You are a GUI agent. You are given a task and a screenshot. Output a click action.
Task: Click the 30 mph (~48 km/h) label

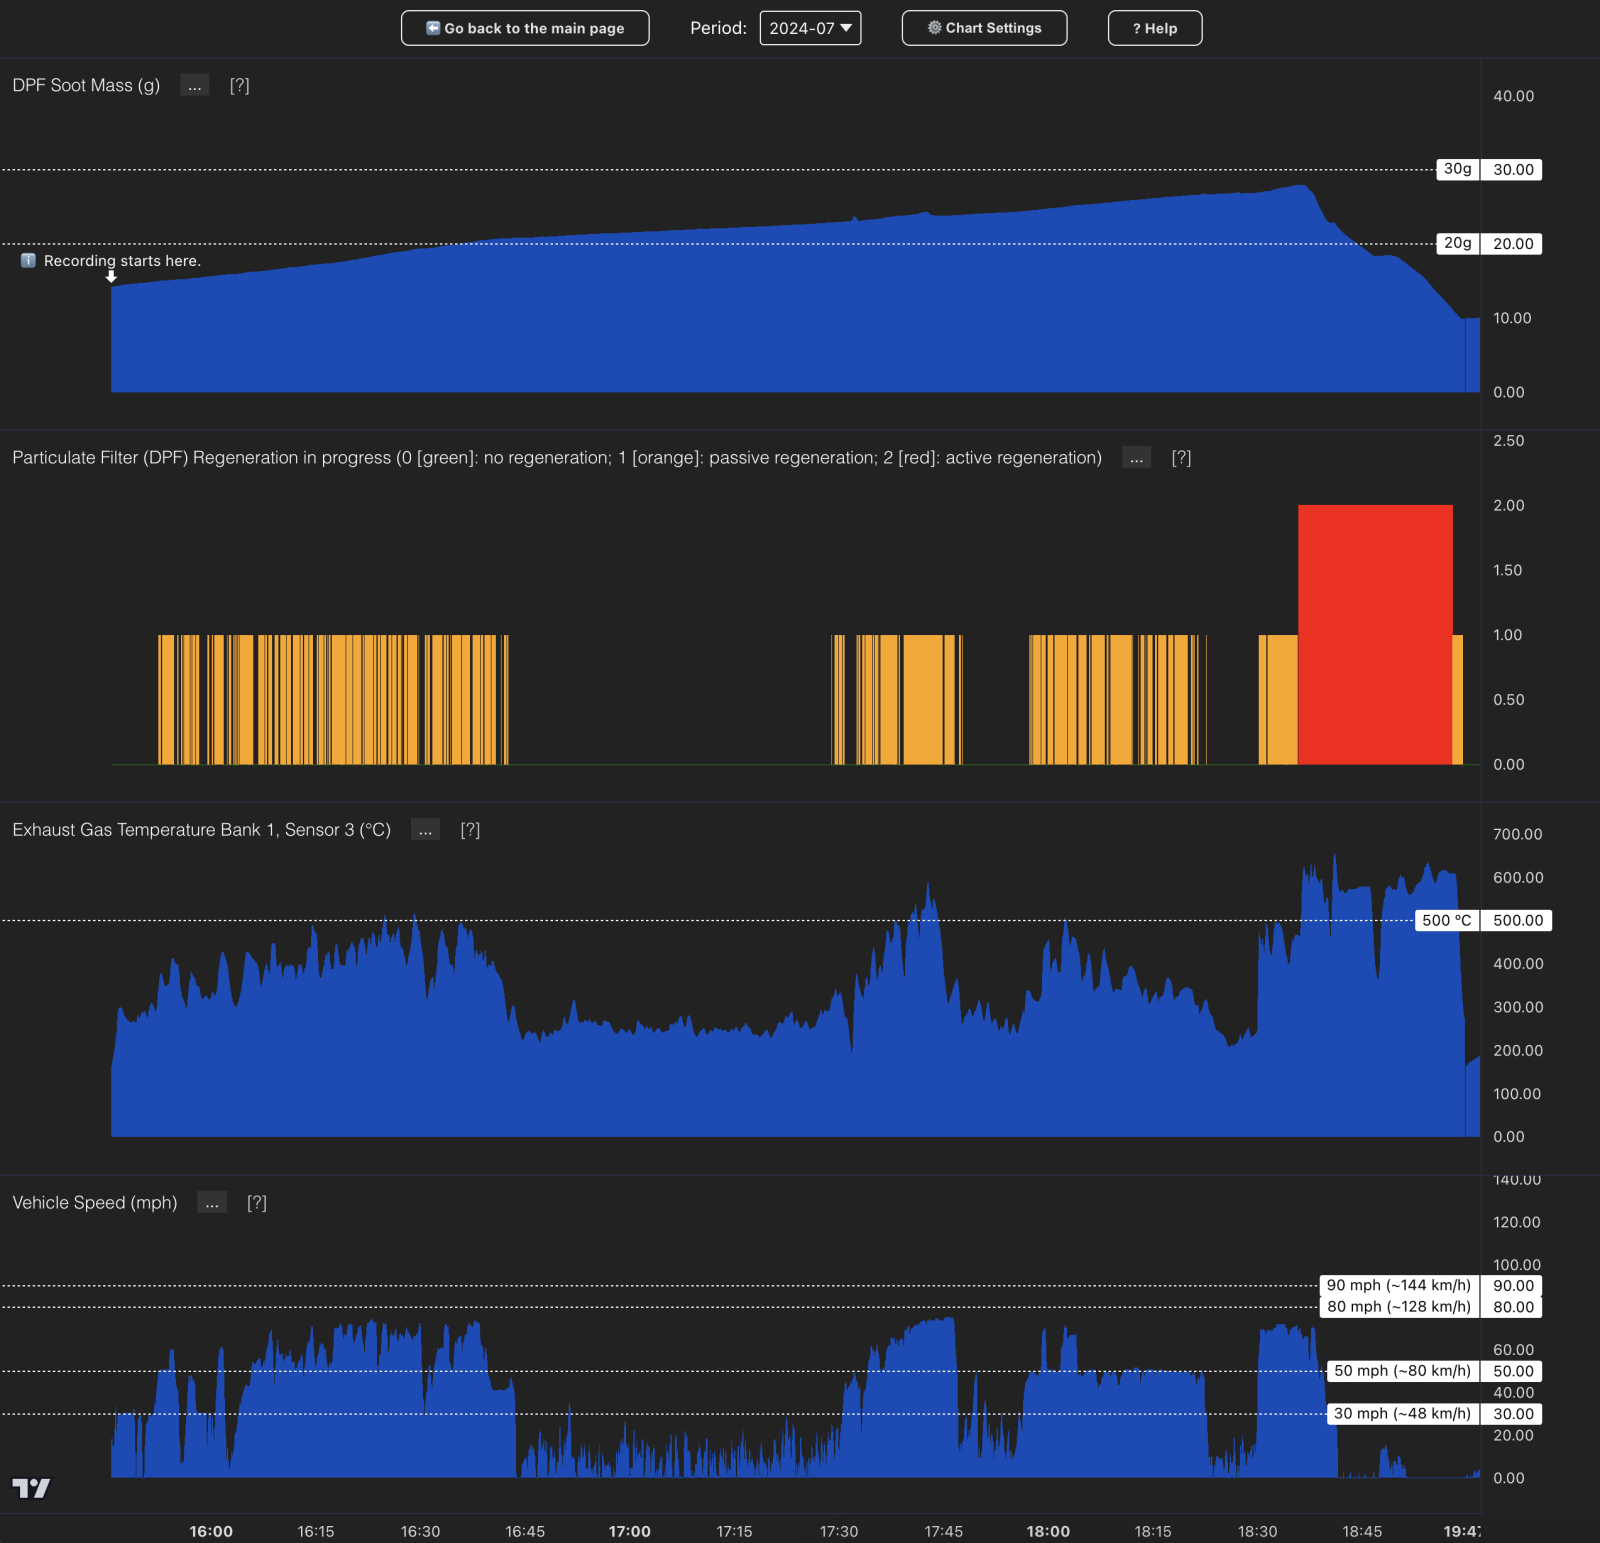(x=1402, y=1413)
